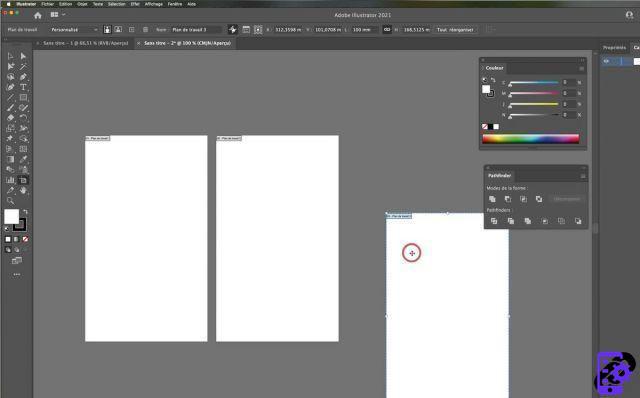Select the Eraser tool
The height and width of the screenshot is (398, 640).
tap(11, 118)
